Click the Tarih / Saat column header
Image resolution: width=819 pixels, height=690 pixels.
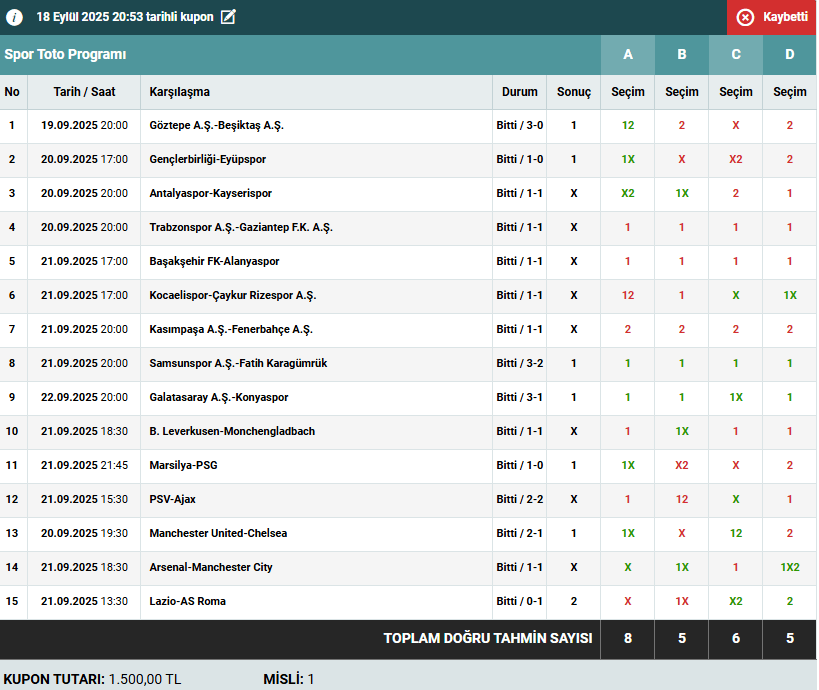[x=85, y=92]
